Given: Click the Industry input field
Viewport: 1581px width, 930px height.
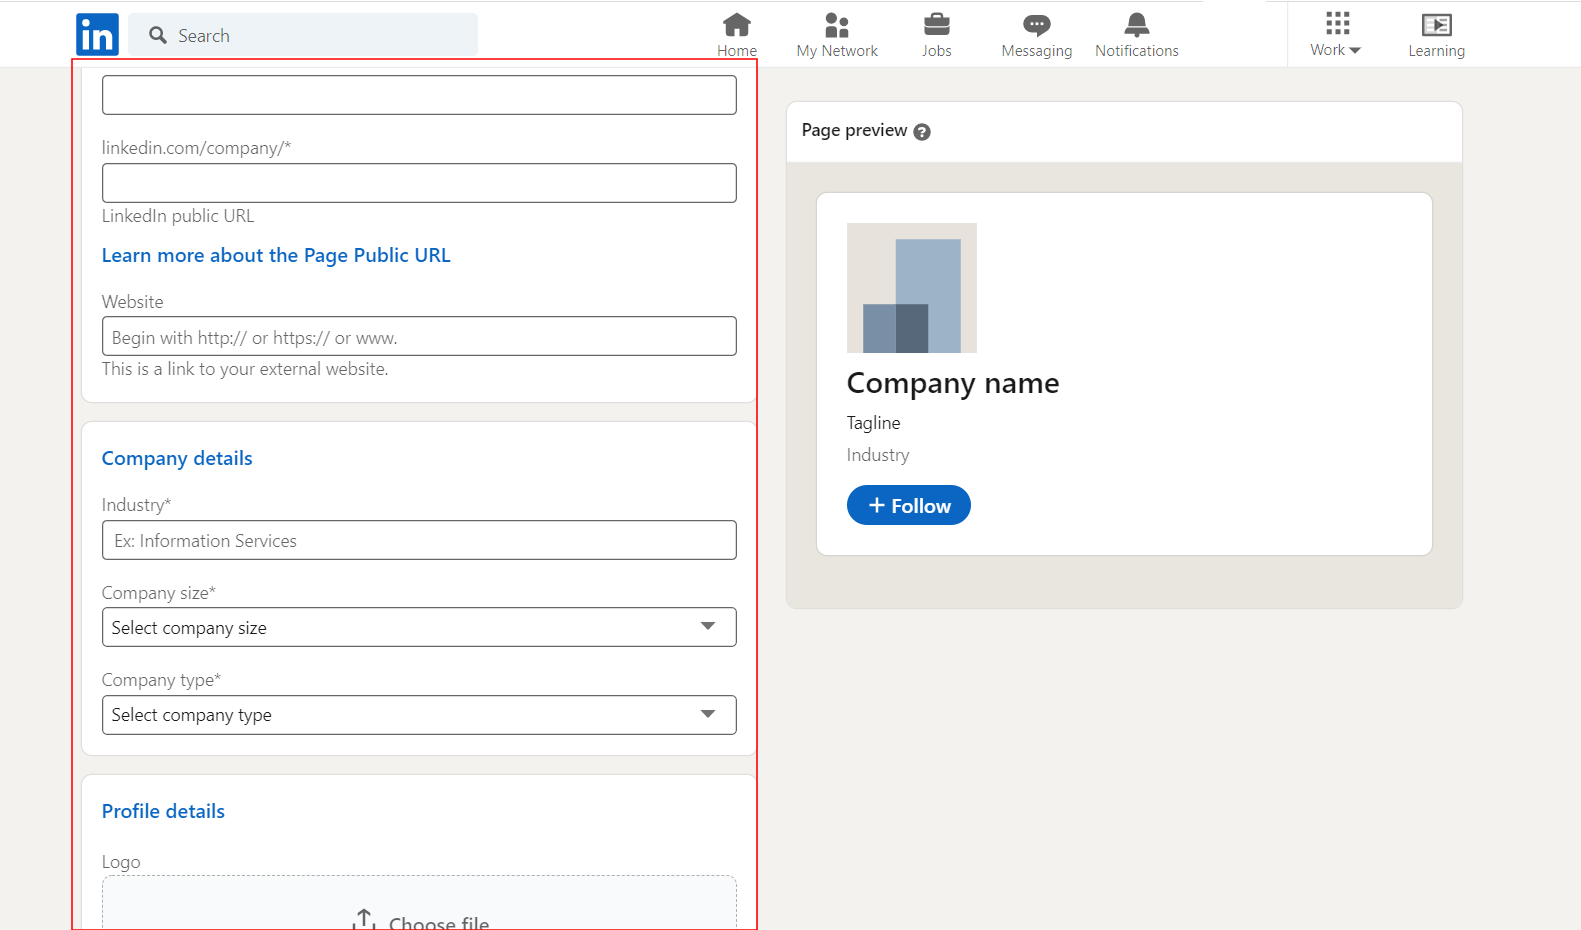Looking at the screenshot, I should coord(419,540).
